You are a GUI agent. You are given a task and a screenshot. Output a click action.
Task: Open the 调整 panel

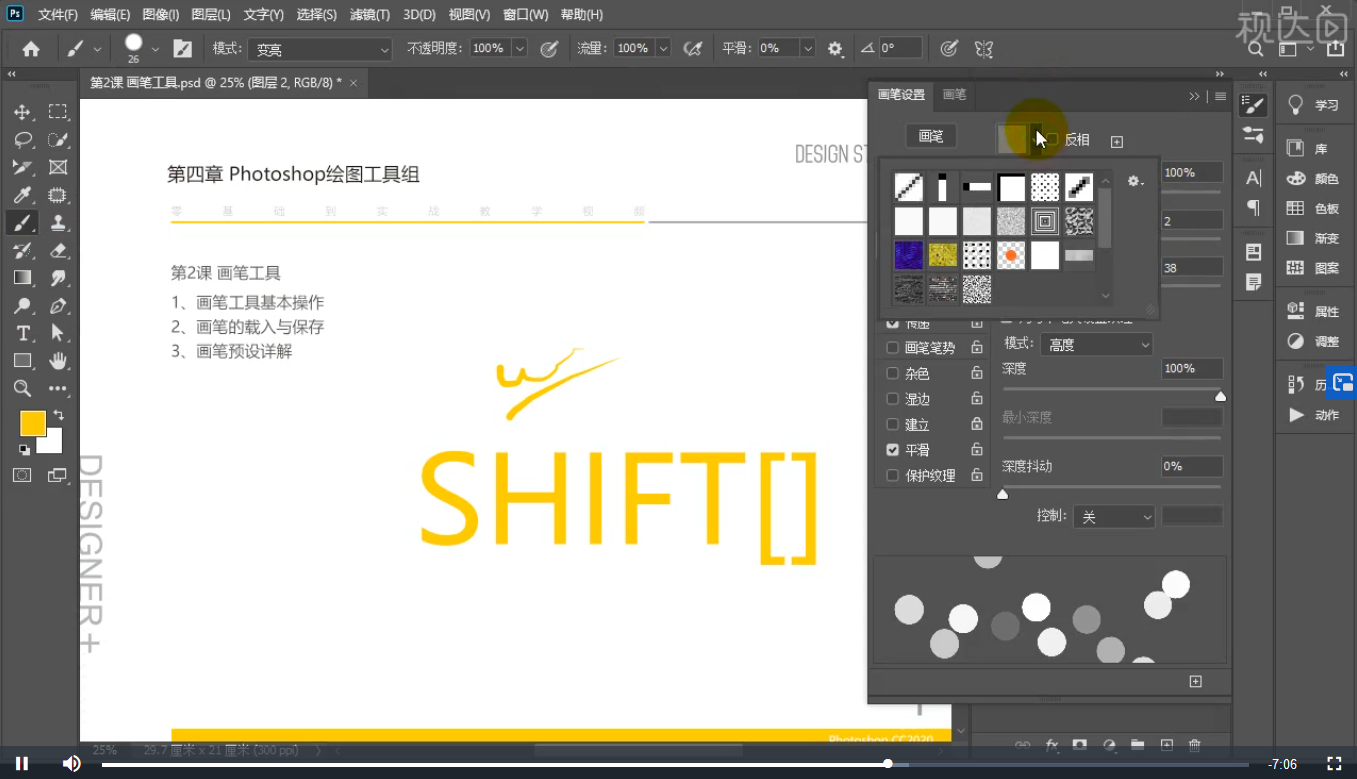pyautogui.click(x=1314, y=341)
